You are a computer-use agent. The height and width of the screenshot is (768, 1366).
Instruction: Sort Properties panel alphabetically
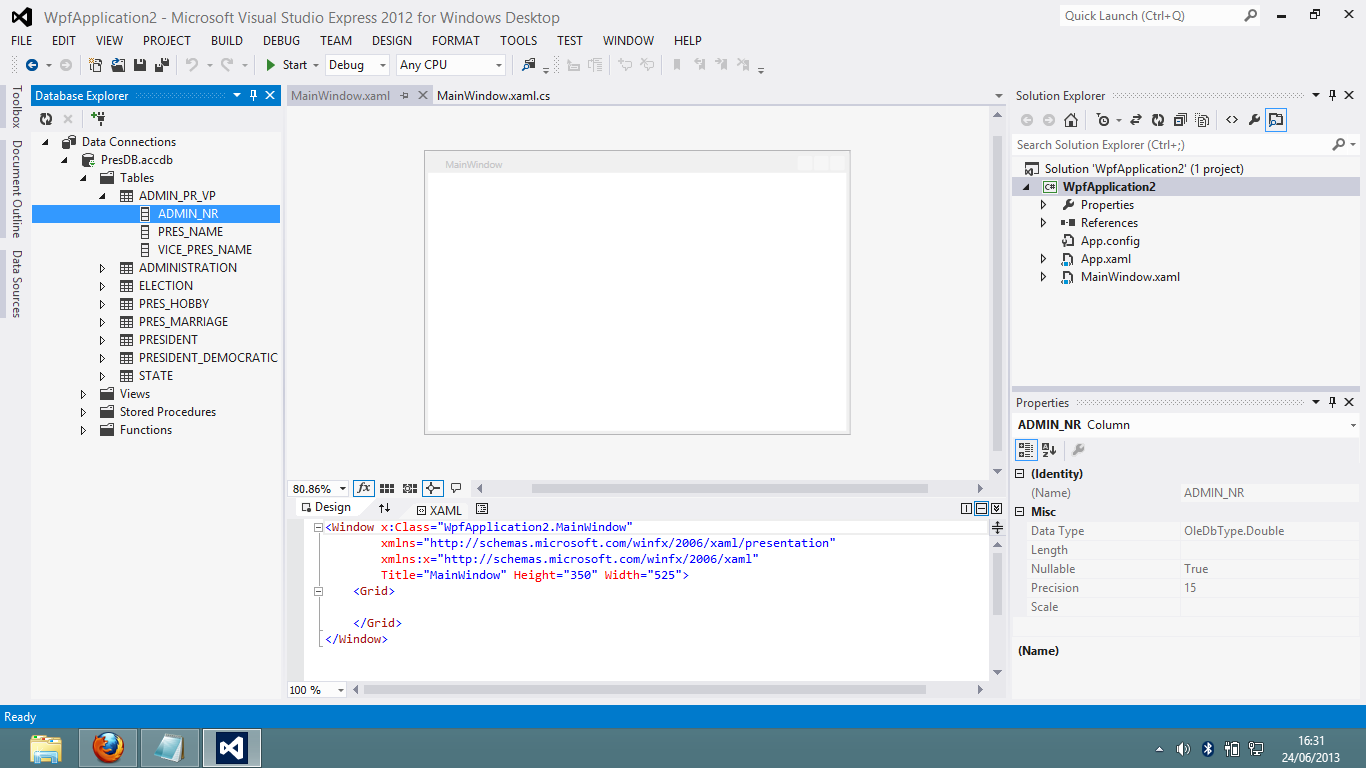coord(1046,449)
